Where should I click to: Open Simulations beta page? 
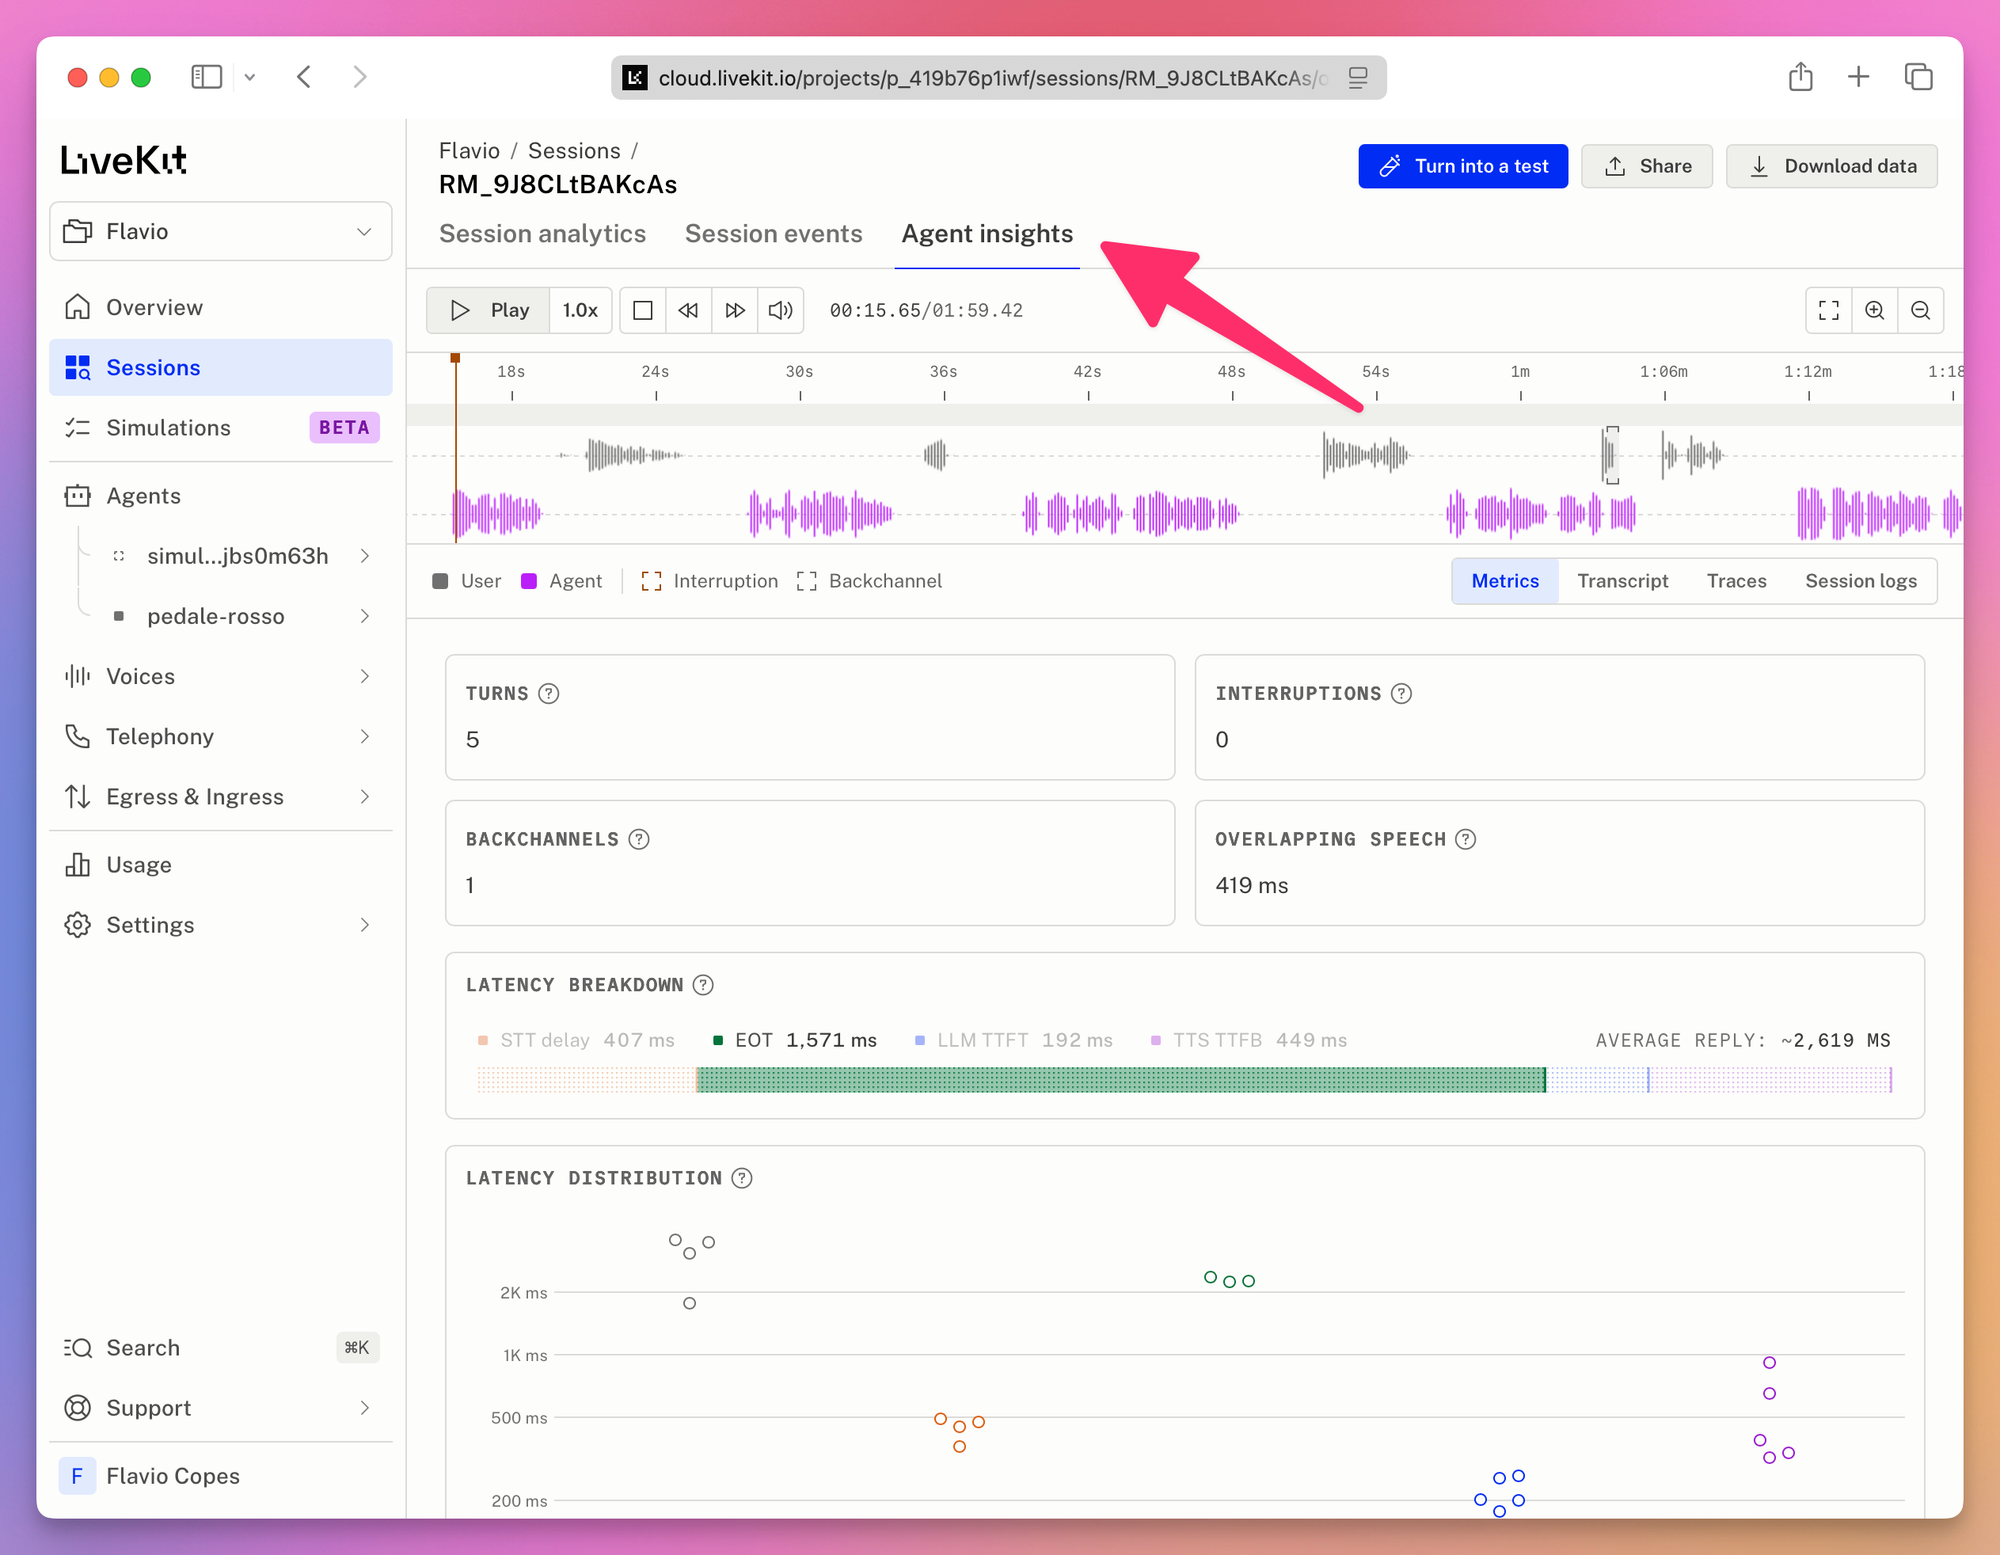(x=220, y=427)
